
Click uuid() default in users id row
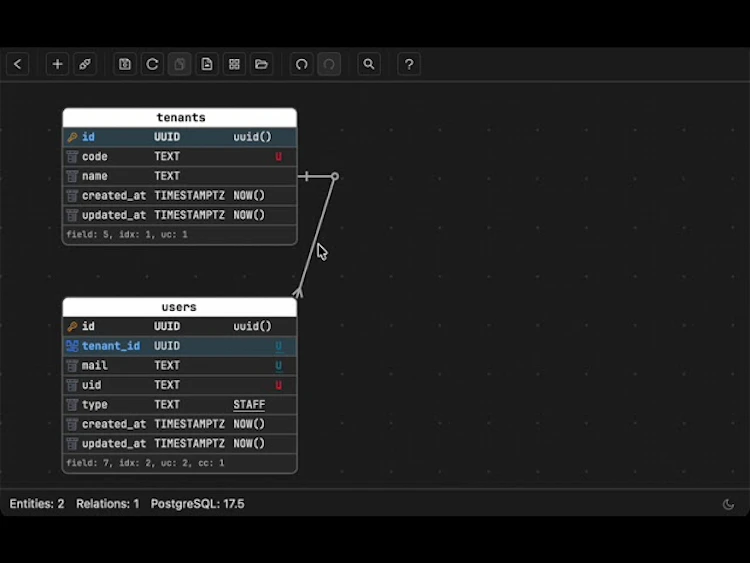(253, 326)
